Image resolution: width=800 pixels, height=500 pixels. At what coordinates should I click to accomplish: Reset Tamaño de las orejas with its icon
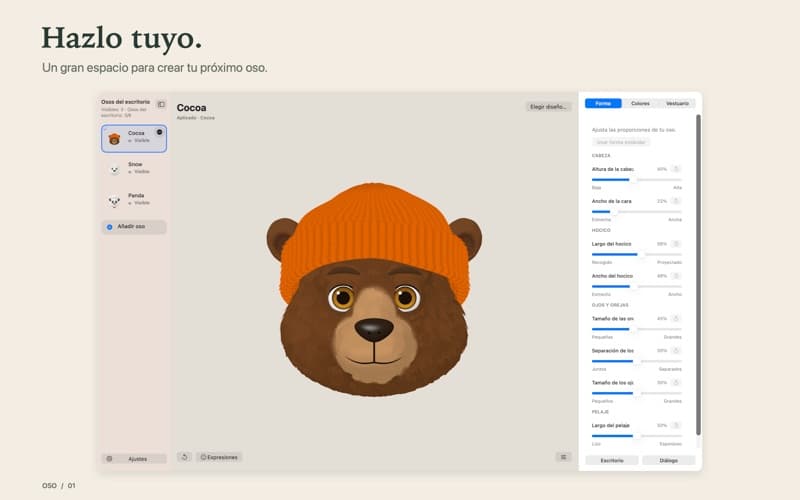[x=676, y=318]
